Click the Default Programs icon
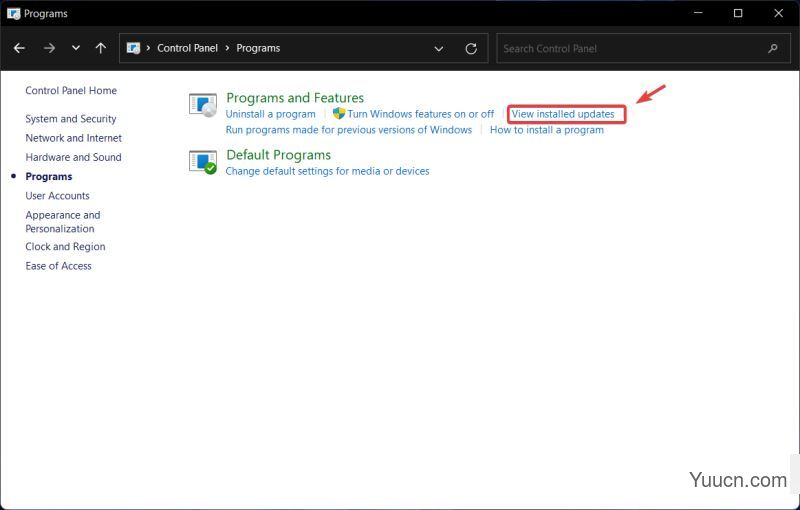Image resolution: width=800 pixels, height=510 pixels. point(203,162)
